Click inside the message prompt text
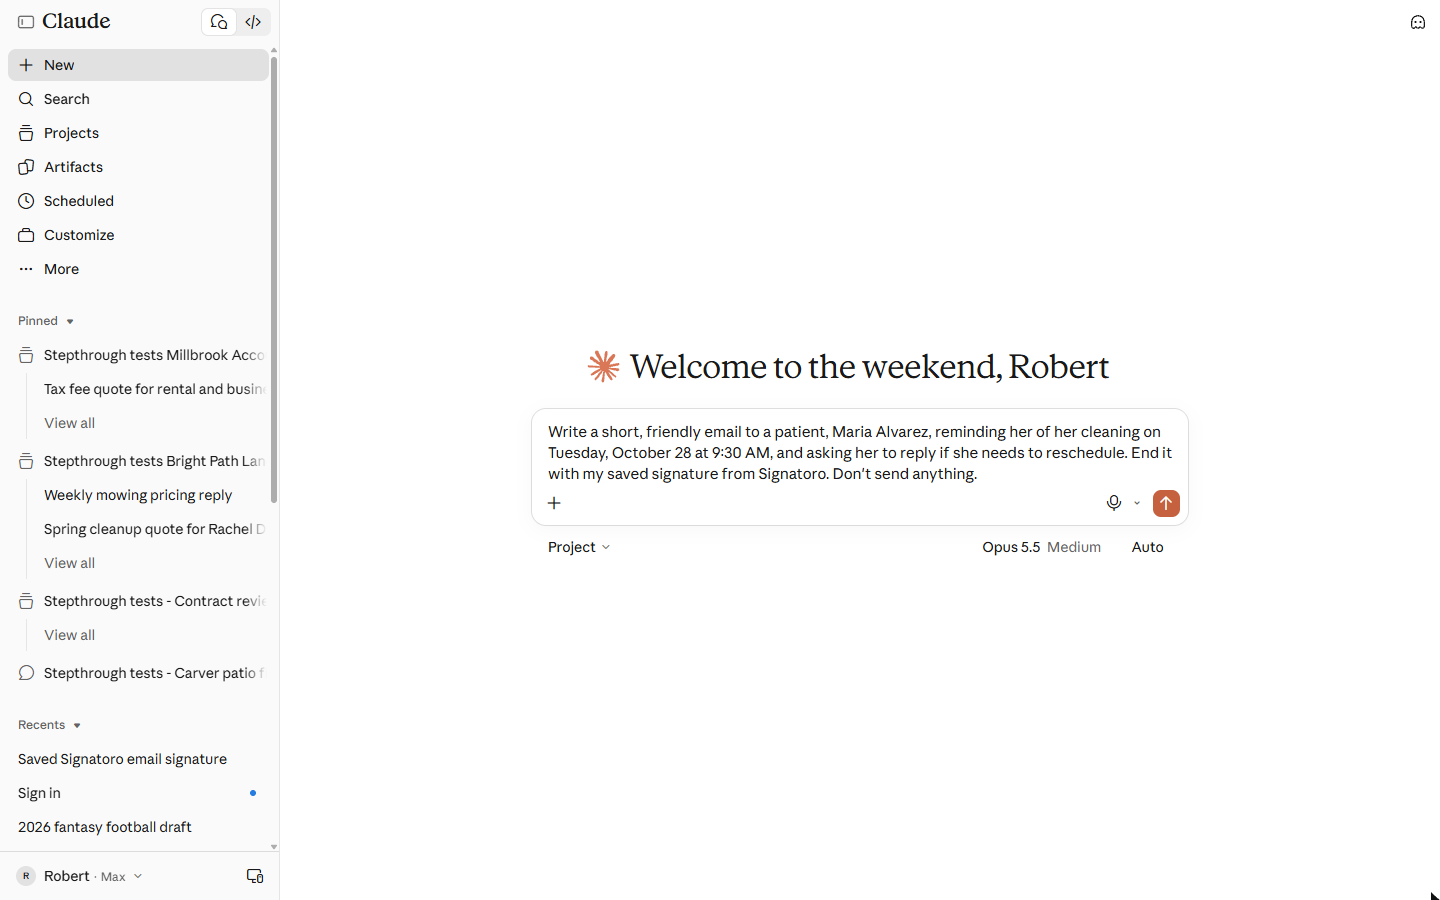Viewport: 1440px width, 900px height. pyautogui.click(x=860, y=453)
